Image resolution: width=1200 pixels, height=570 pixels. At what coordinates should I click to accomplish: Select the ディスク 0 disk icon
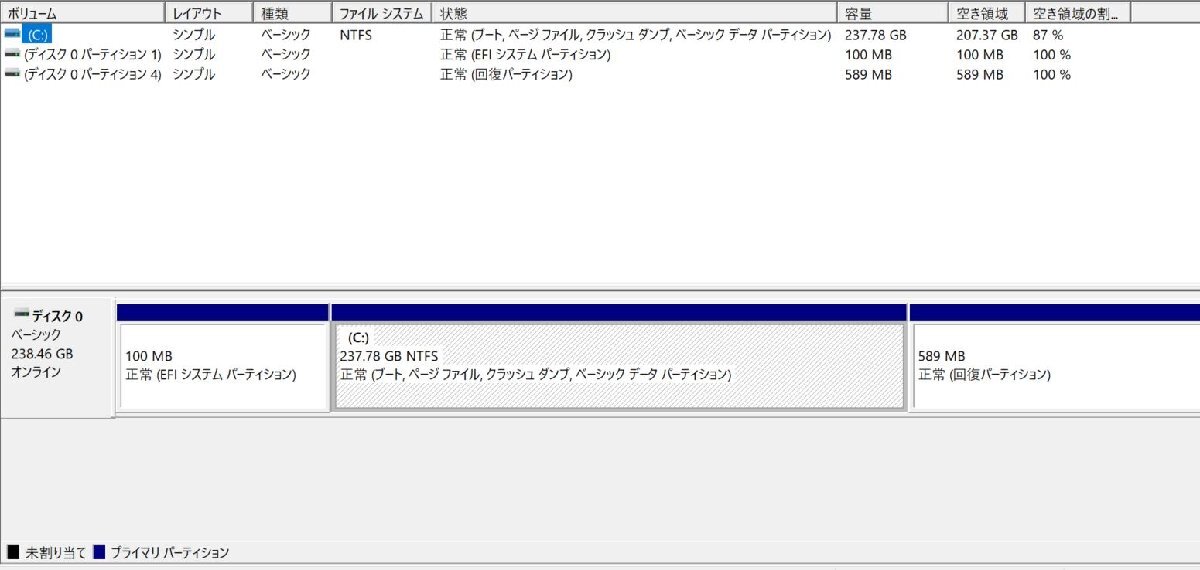pyautogui.click(x=21, y=315)
